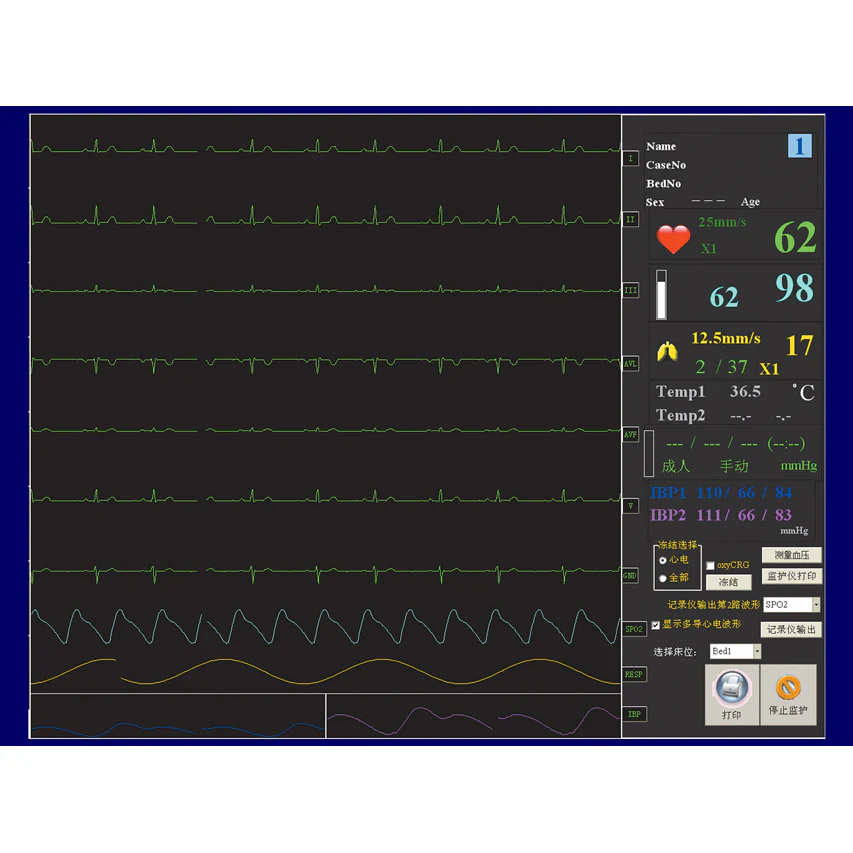Click the purple IBP2 waveform panel
The image size is (853, 853).
[474, 716]
